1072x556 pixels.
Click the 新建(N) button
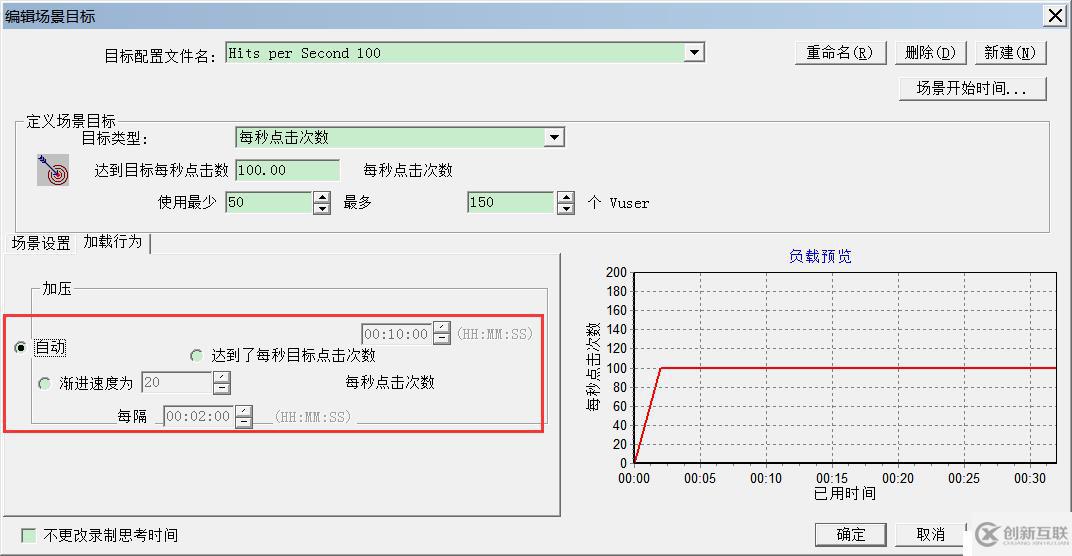tap(1010, 53)
